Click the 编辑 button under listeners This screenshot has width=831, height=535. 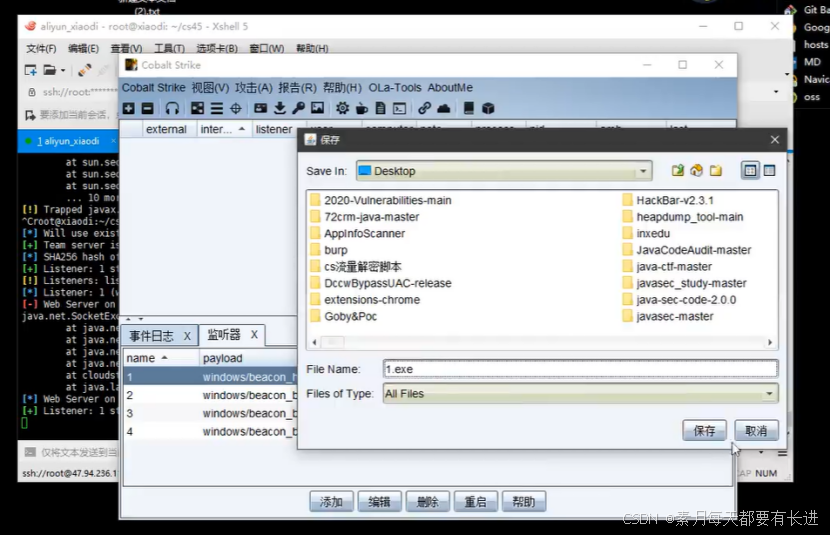point(379,502)
